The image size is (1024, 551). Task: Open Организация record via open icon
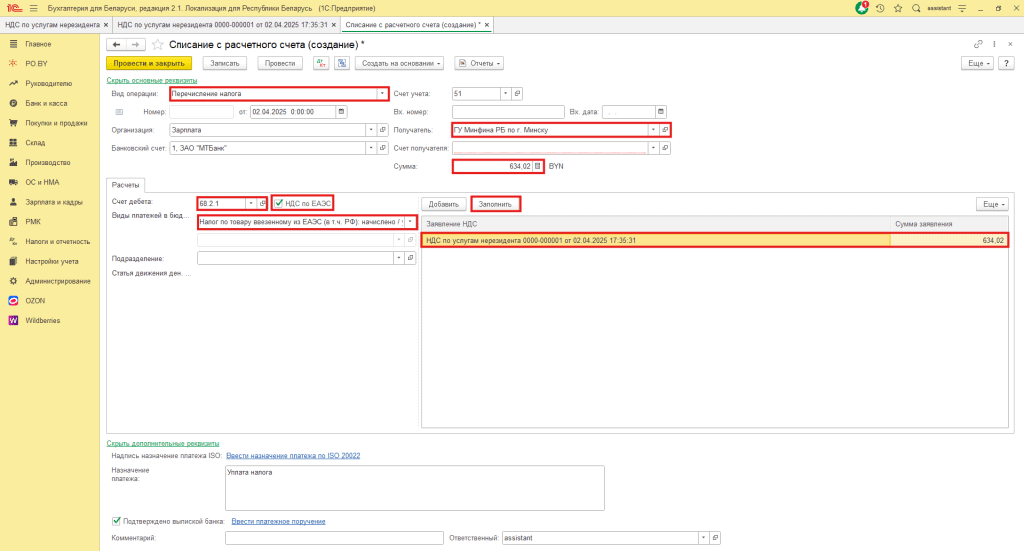[383, 130]
